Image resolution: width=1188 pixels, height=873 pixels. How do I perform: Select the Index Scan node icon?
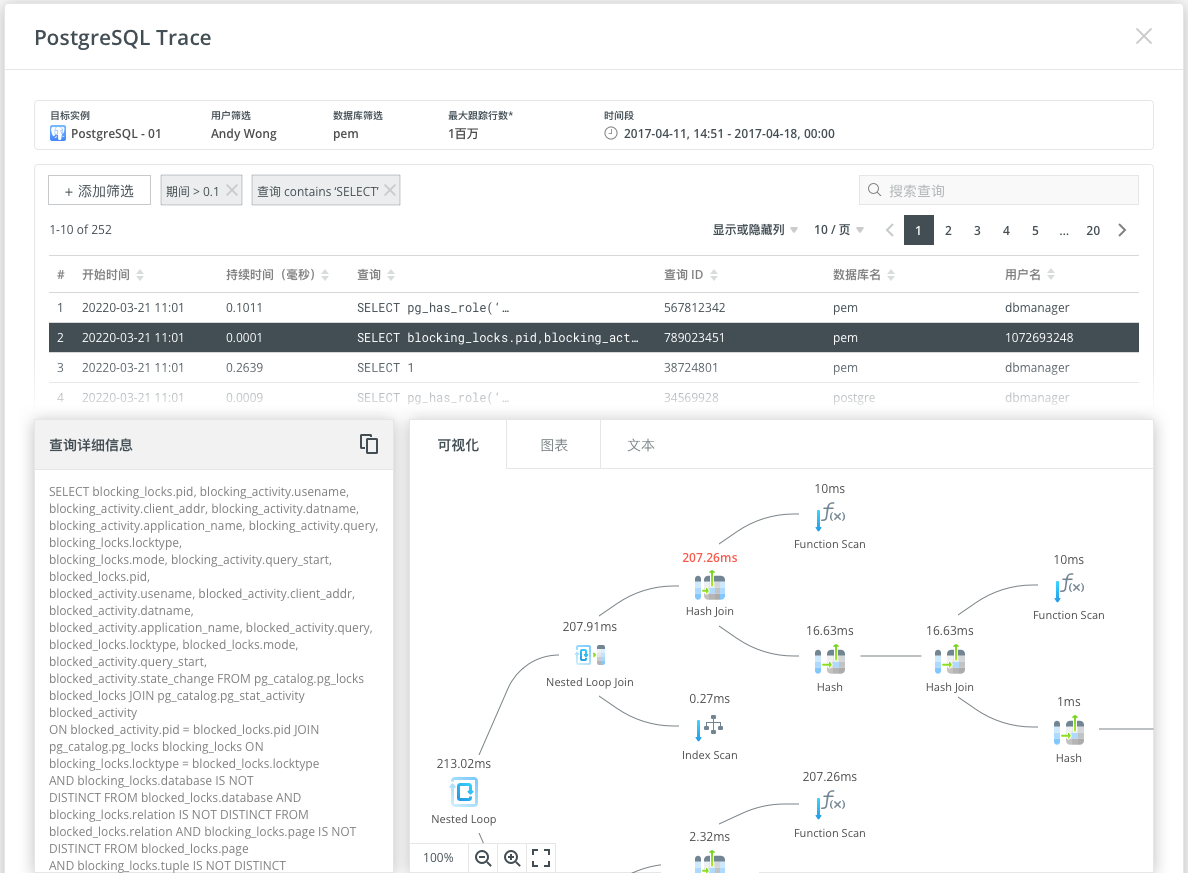710,728
